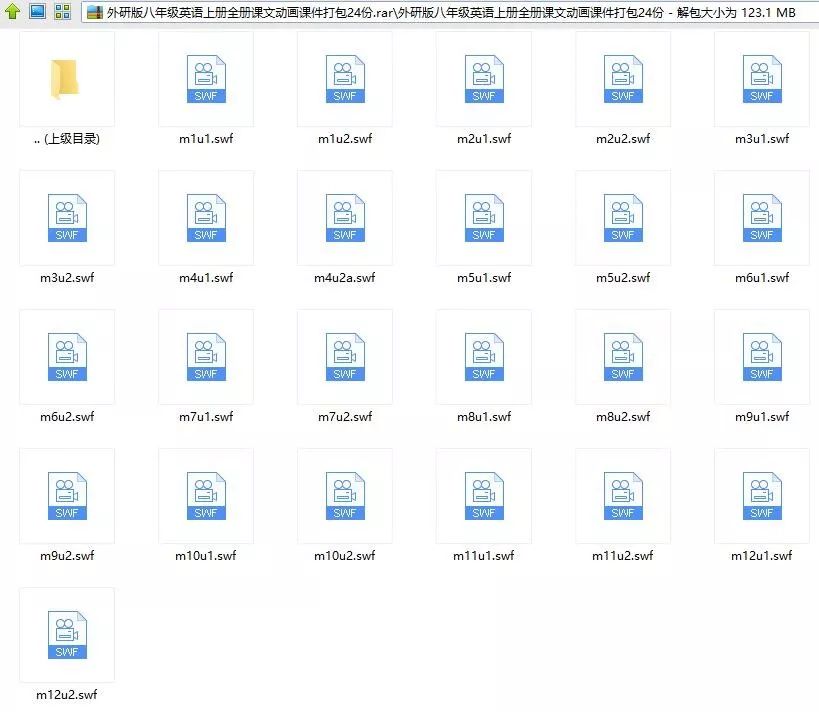Select the m5u2.swf file icon
This screenshot has width=819, height=712.
623,218
